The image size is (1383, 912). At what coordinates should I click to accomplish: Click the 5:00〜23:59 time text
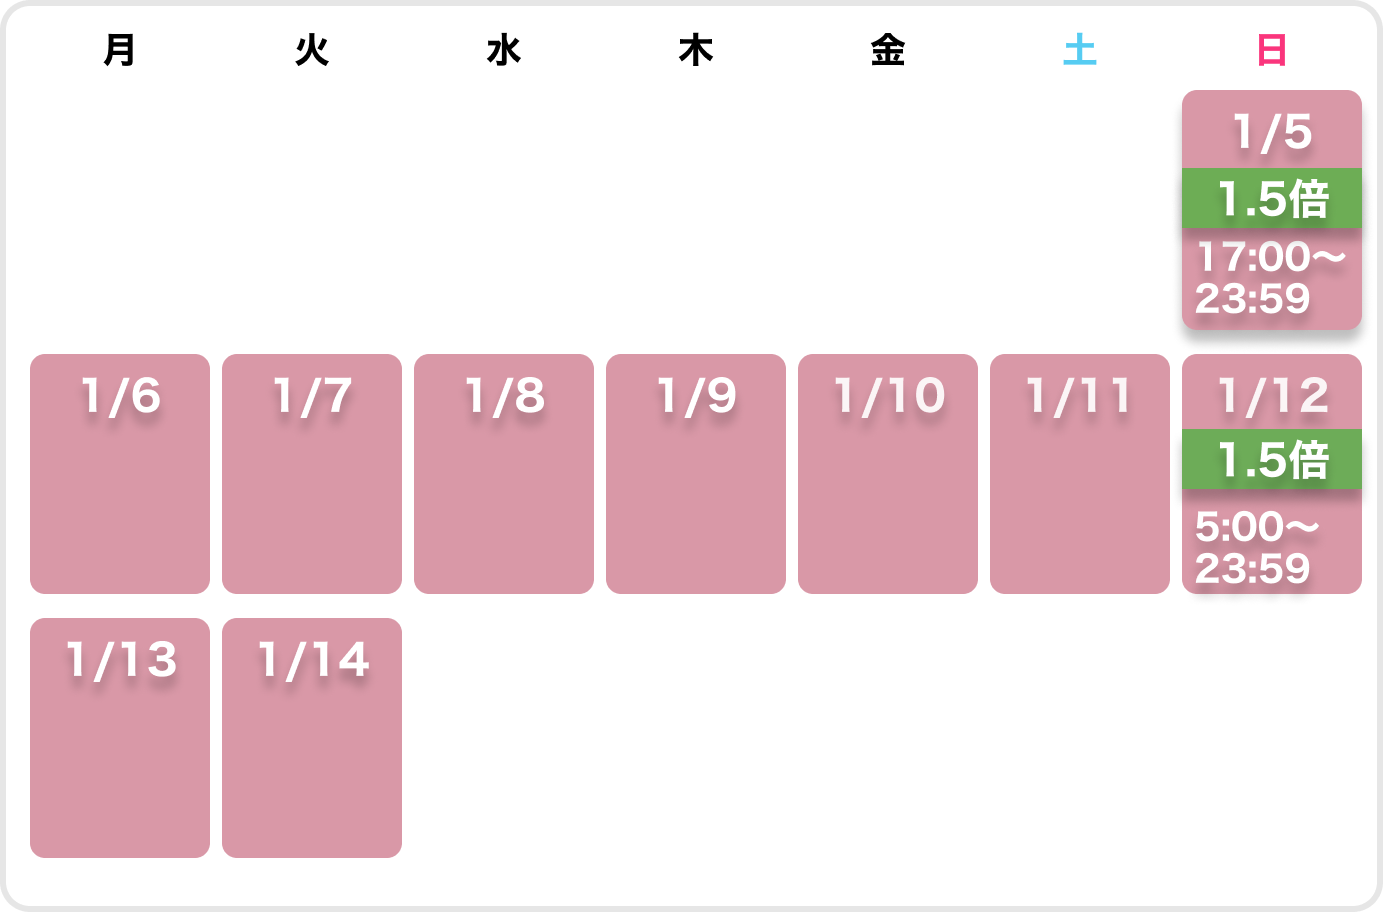(1256, 548)
